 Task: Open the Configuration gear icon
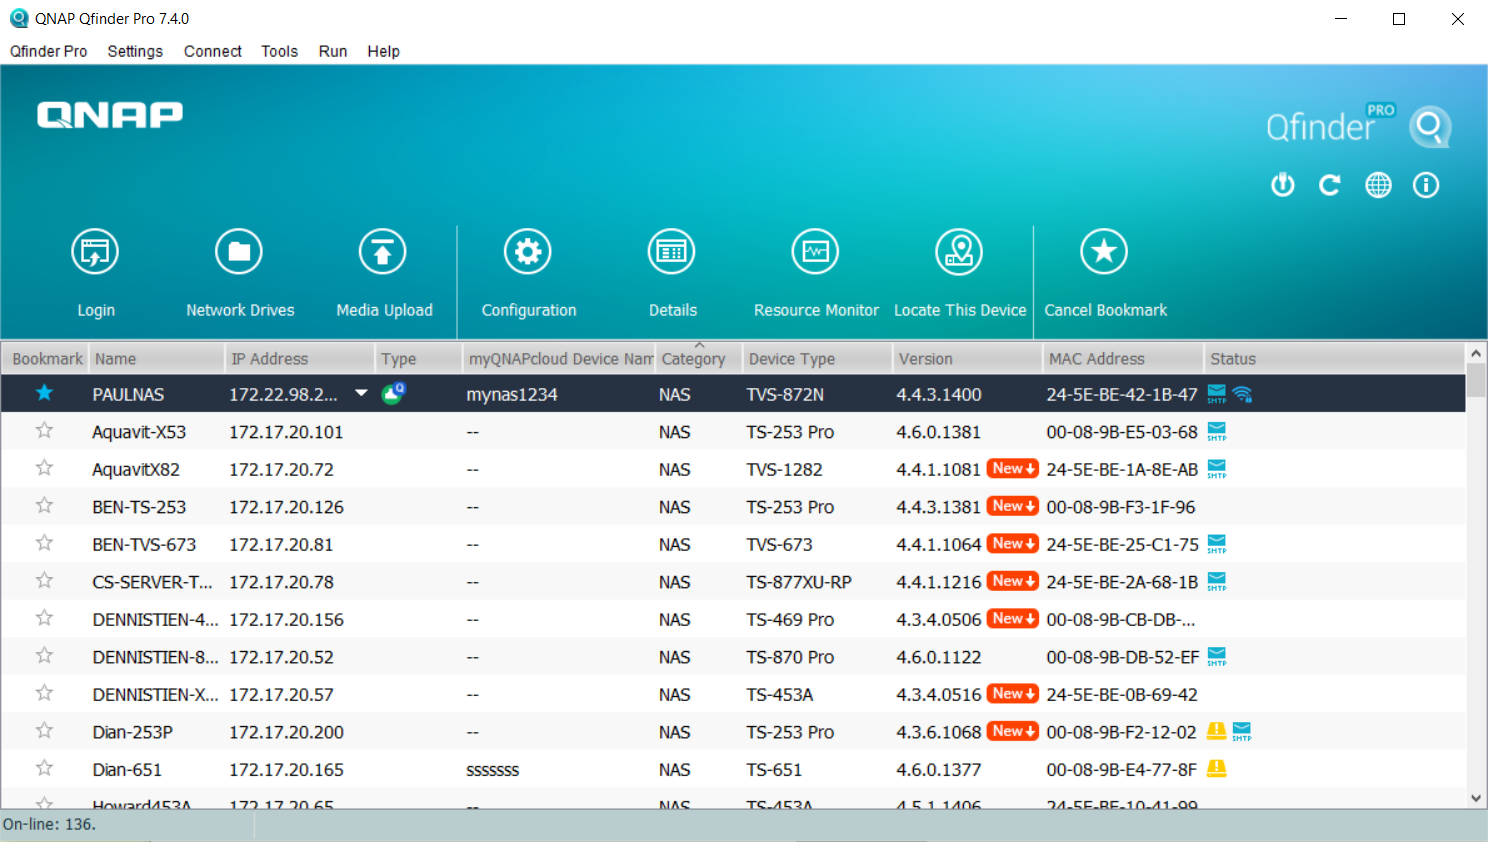coord(528,252)
